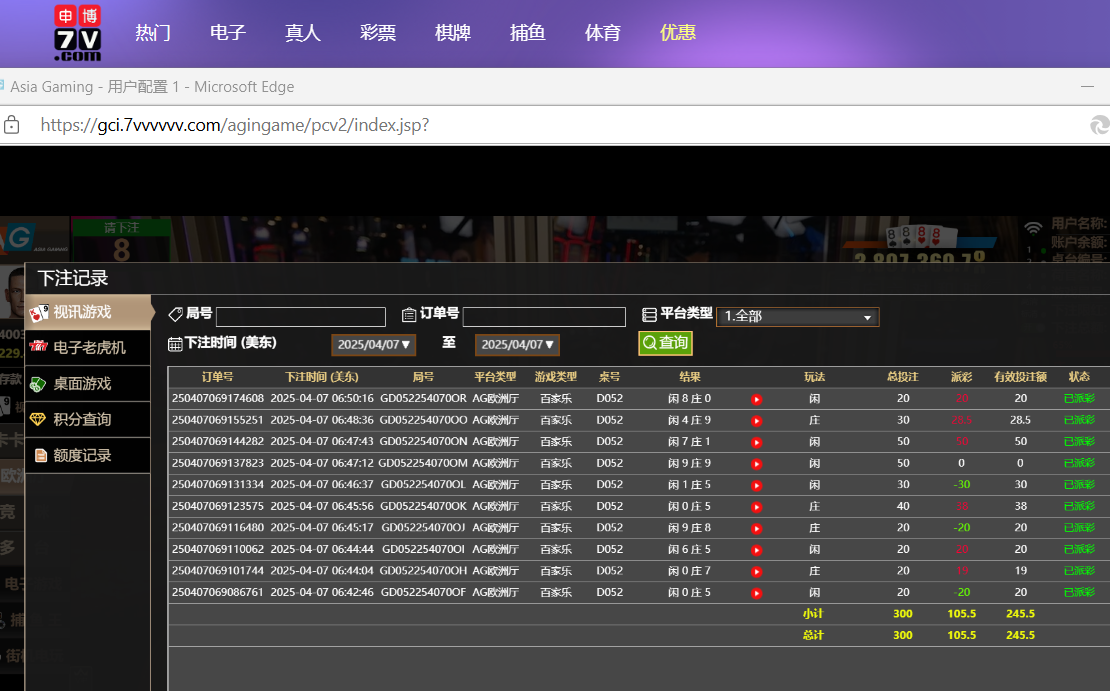This screenshot has height=691, width=1110.
Task: Click the 7V.com site logo
Action: 77,33
